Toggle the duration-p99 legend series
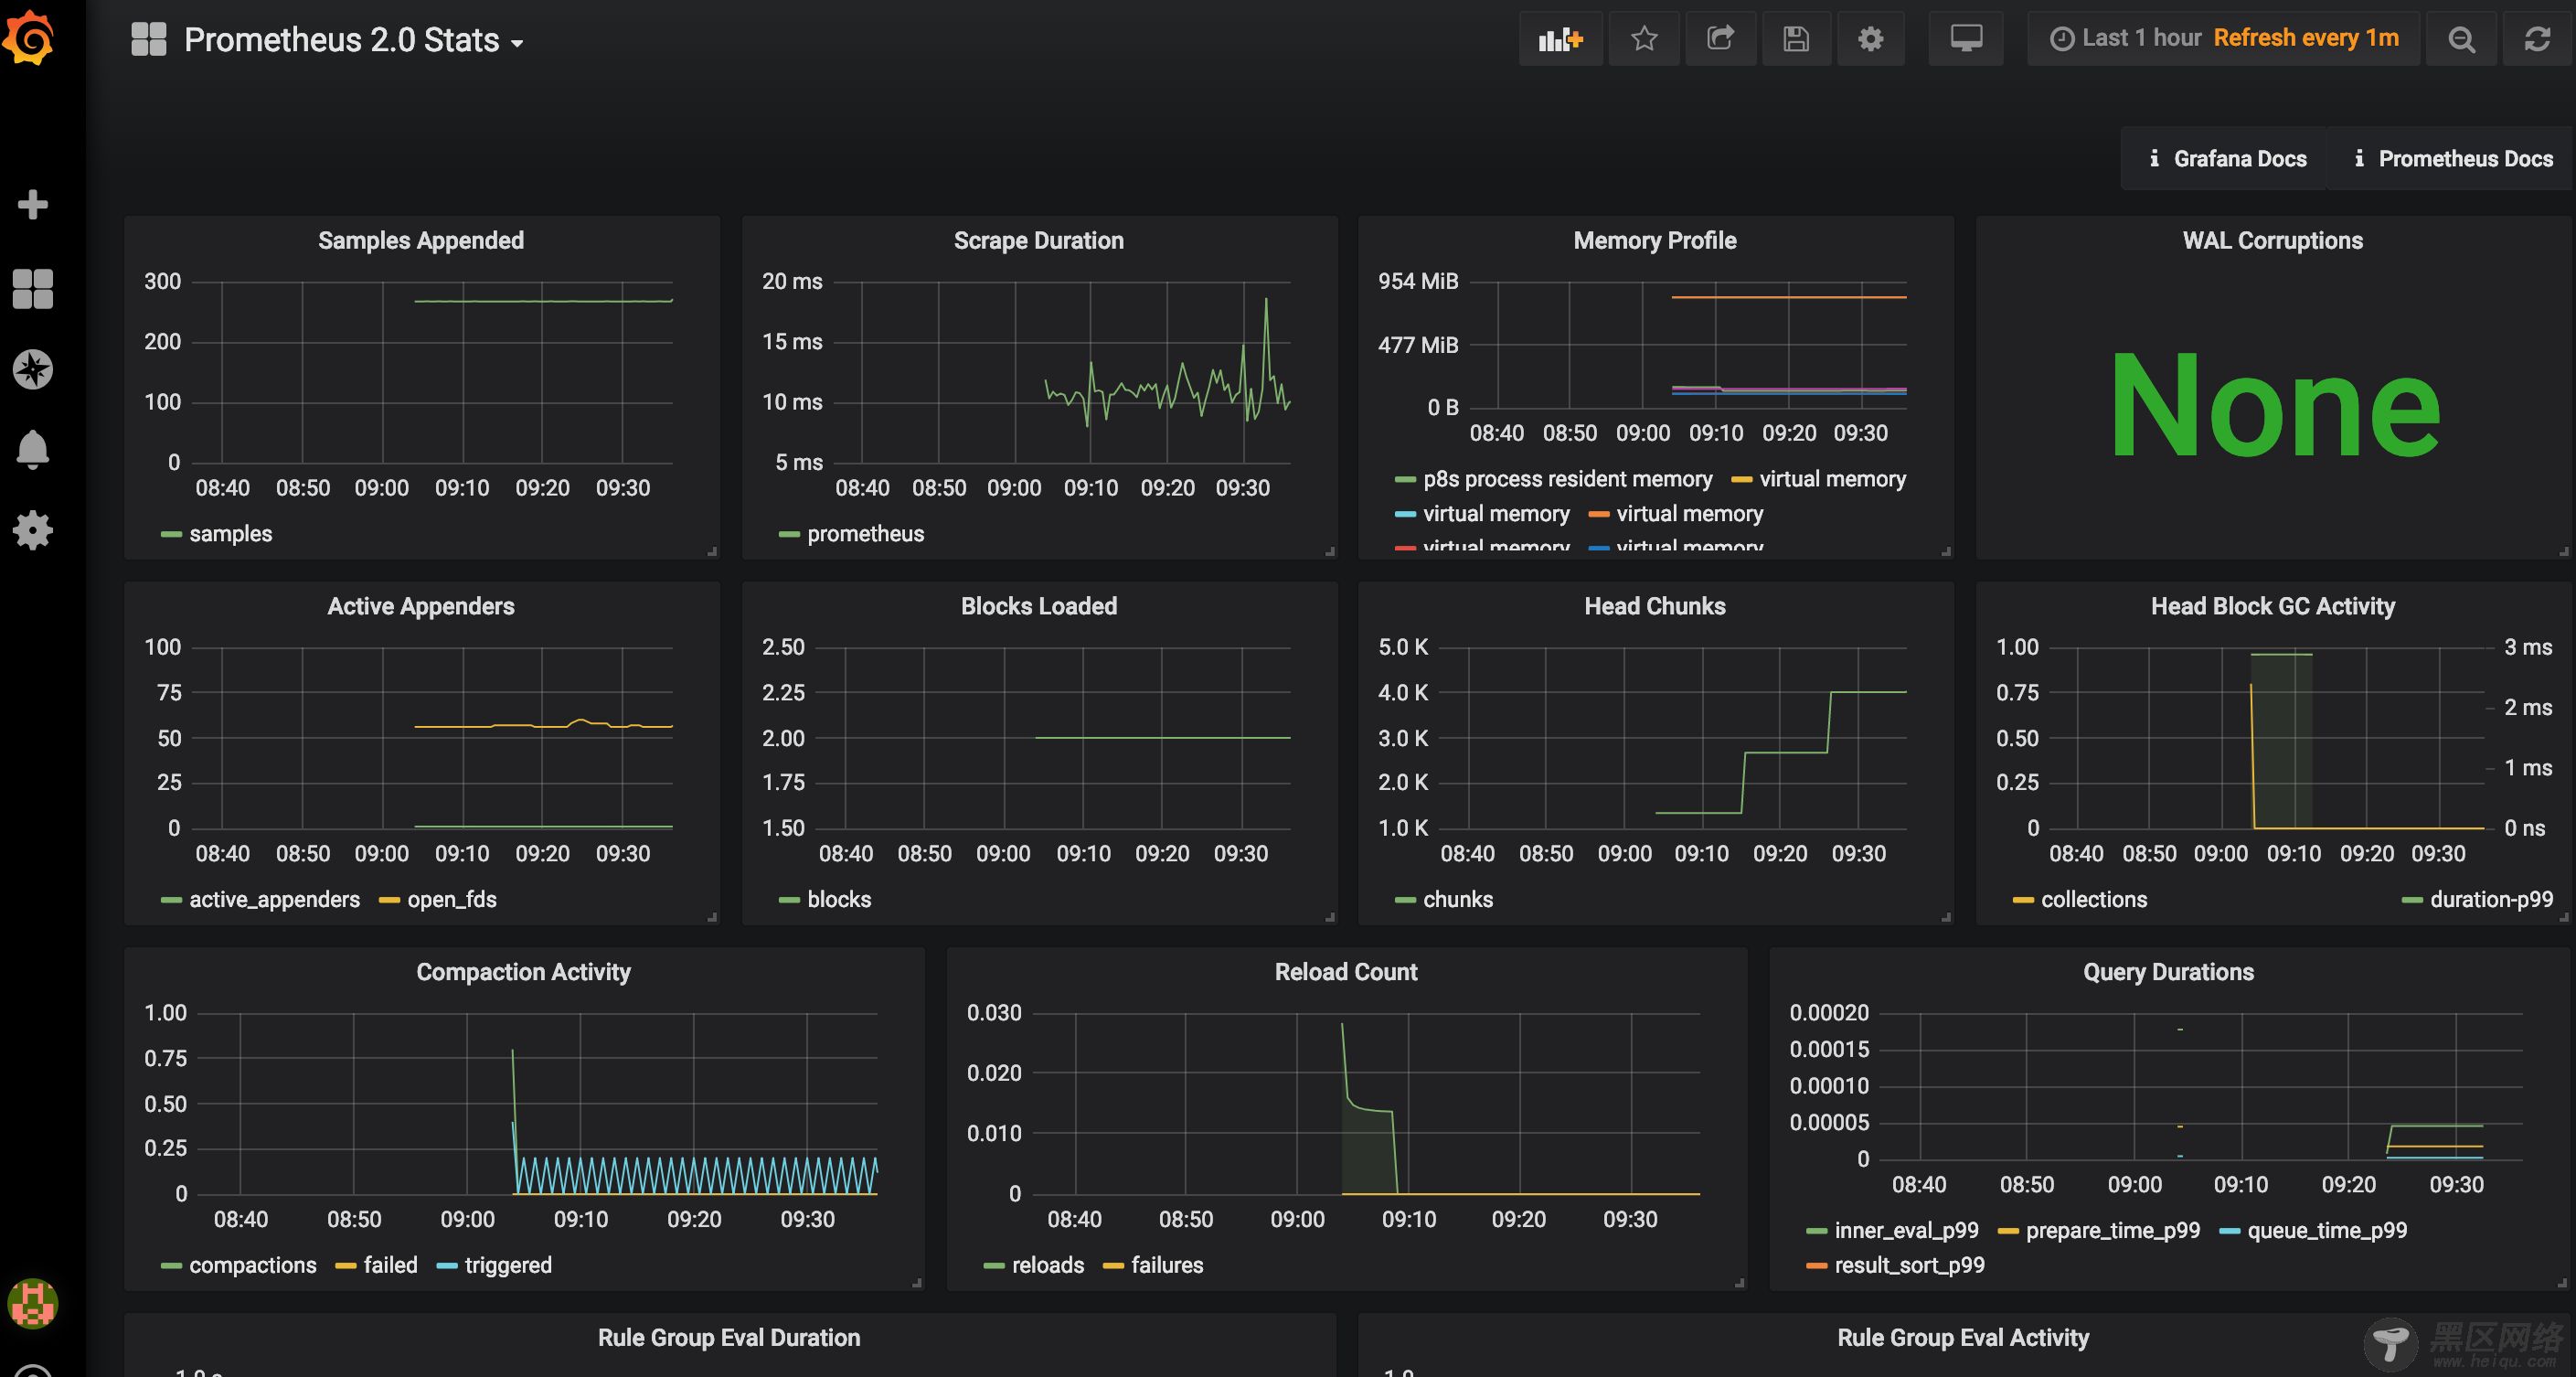The image size is (2576, 1377). tap(2491, 900)
